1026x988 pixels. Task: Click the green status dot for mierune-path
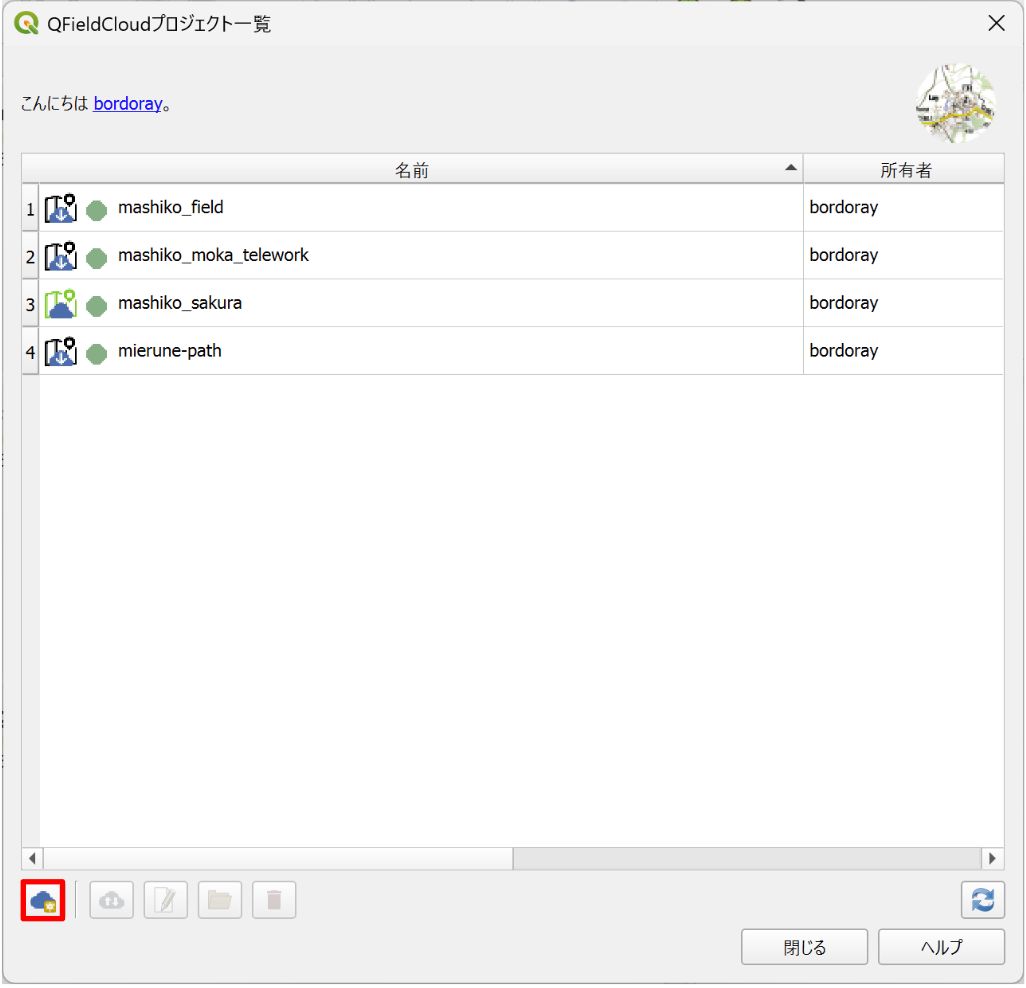tap(97, 354)
